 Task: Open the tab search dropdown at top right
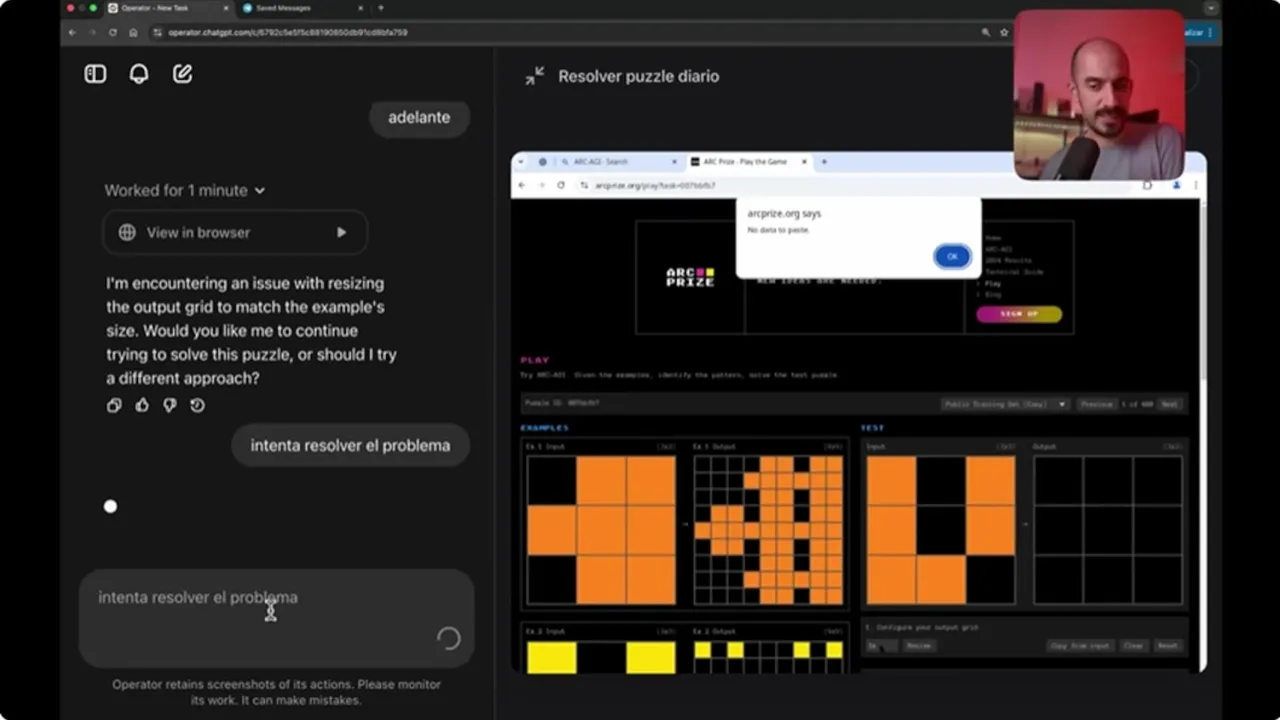click(1211, 8)
